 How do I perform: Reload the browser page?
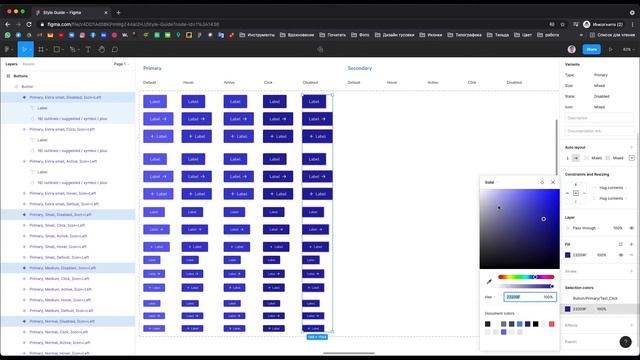tap(29, 24)
